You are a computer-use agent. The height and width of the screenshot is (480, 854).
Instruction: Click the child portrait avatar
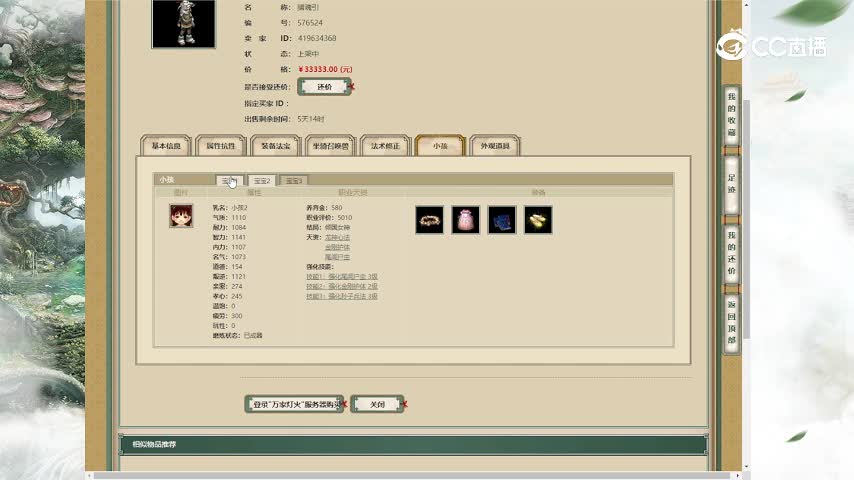[x=181, y=216]
